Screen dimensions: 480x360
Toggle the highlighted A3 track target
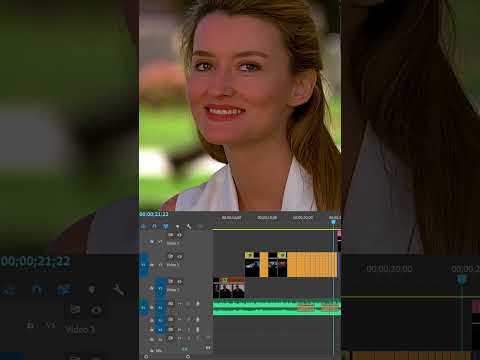click(160, 330)
